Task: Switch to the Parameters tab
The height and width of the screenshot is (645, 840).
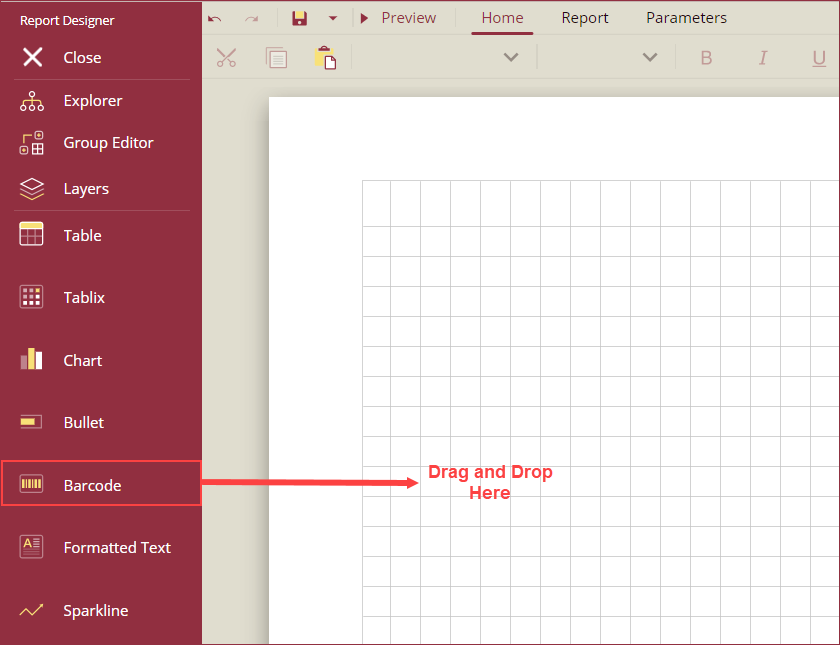Action: [686, 18]
